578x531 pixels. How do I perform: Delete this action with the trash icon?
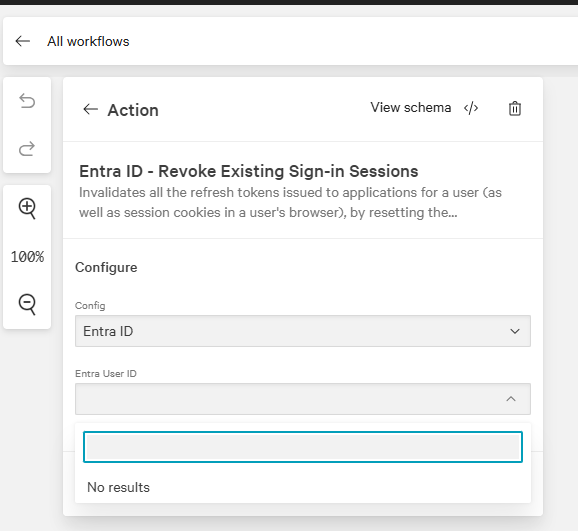[x=515, y=108]
